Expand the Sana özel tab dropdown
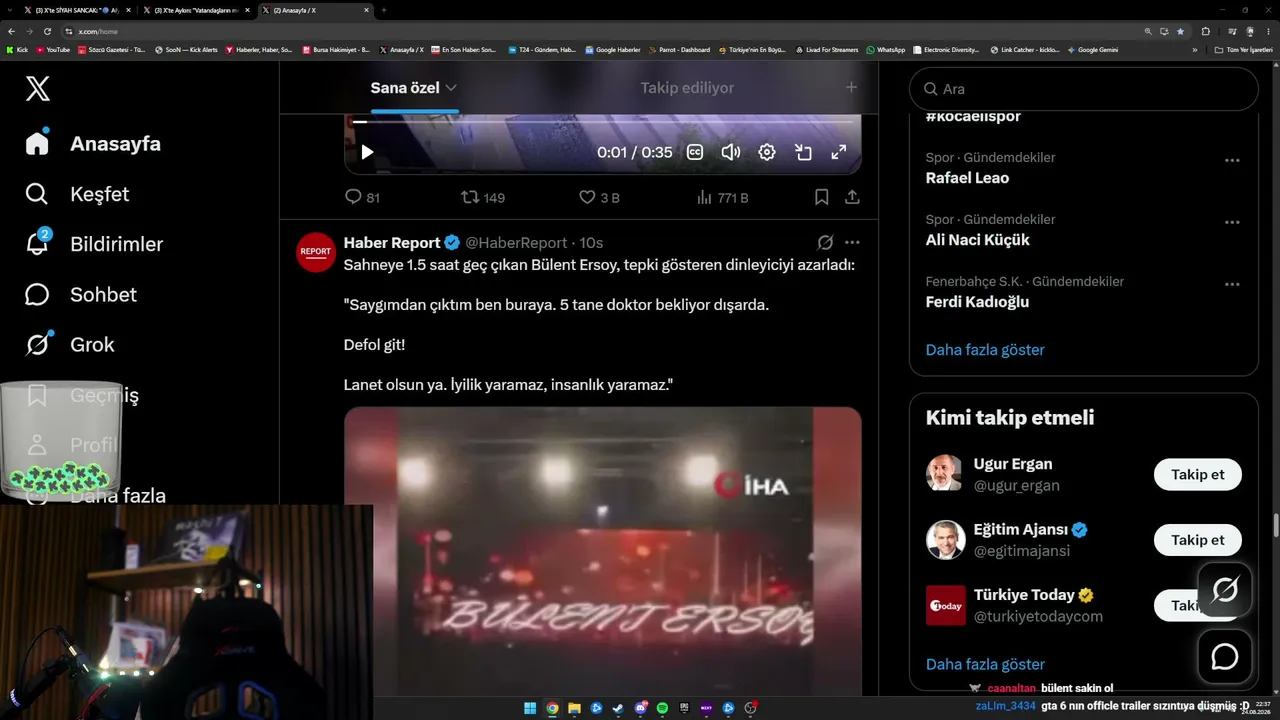The image size is (1280, 720). point(451,88)
